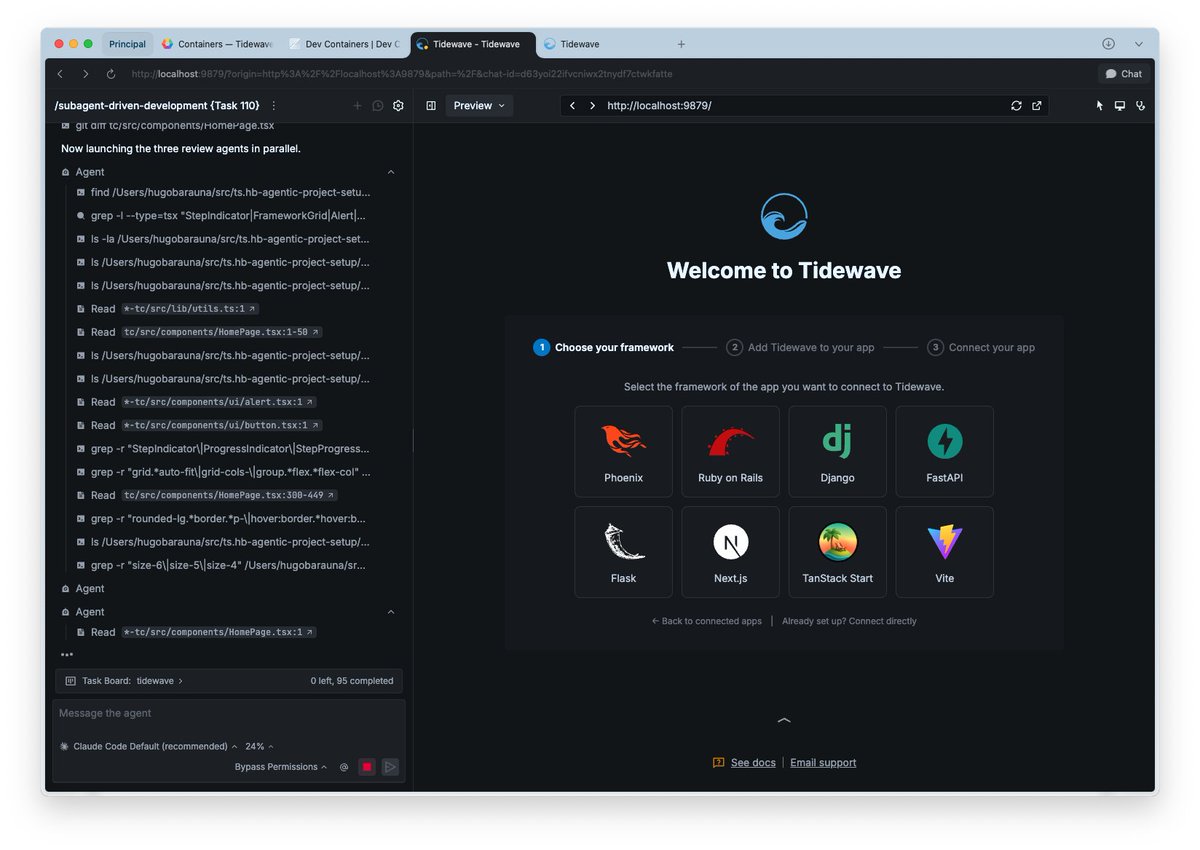Screen dimensions: 1200x850
Task: Open the browser tab list chevron
Action: pyautogui.click(x=1138, y=44)
